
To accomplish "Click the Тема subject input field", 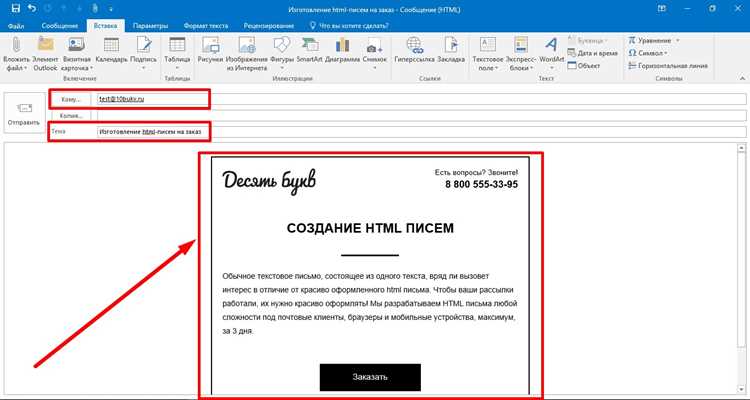I will pyautogui.click(x=421, y=132).
